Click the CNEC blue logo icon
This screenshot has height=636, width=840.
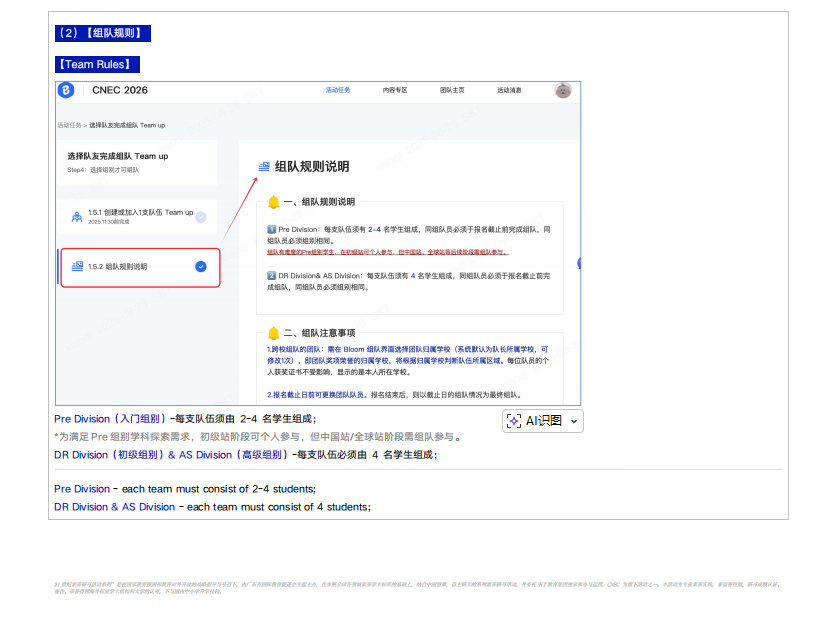(67, 91)
